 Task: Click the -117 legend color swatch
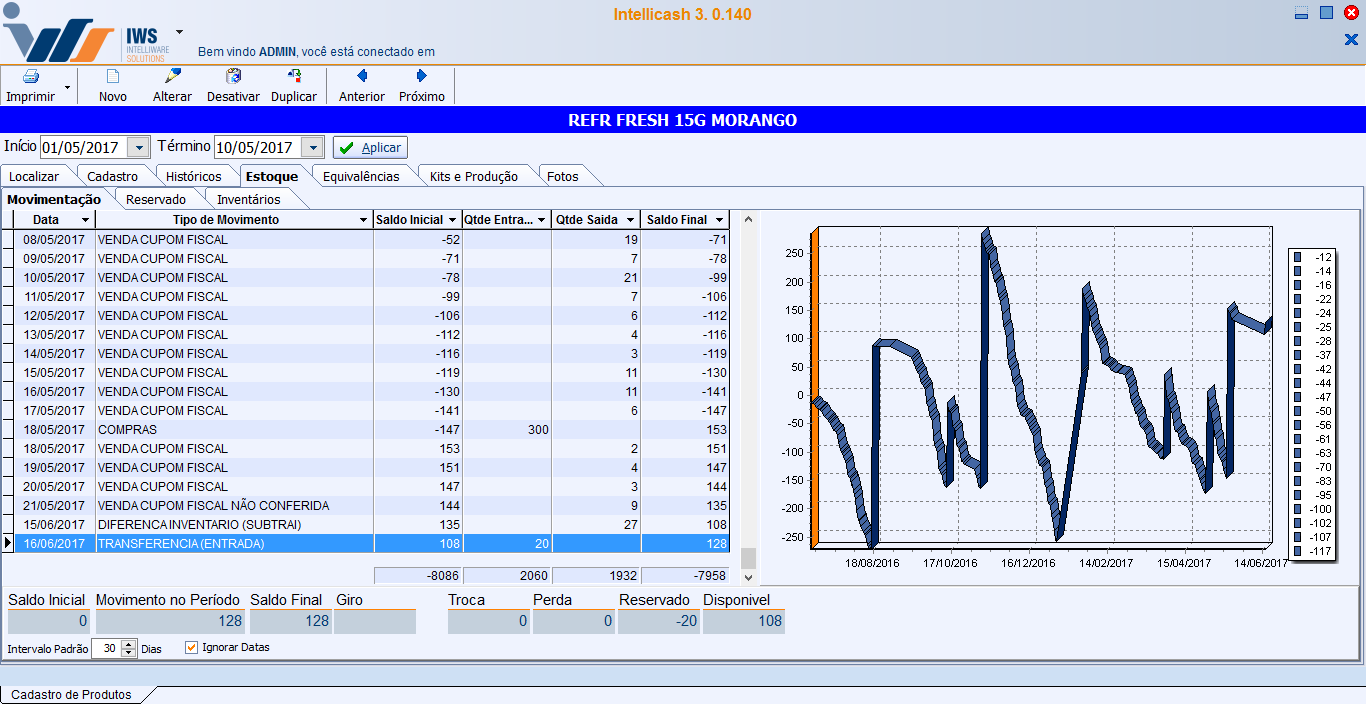click(x=1298, y=551)
